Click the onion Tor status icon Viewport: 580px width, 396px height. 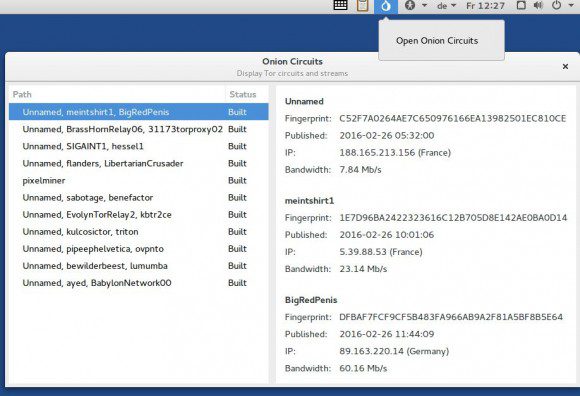click(386, 6)
